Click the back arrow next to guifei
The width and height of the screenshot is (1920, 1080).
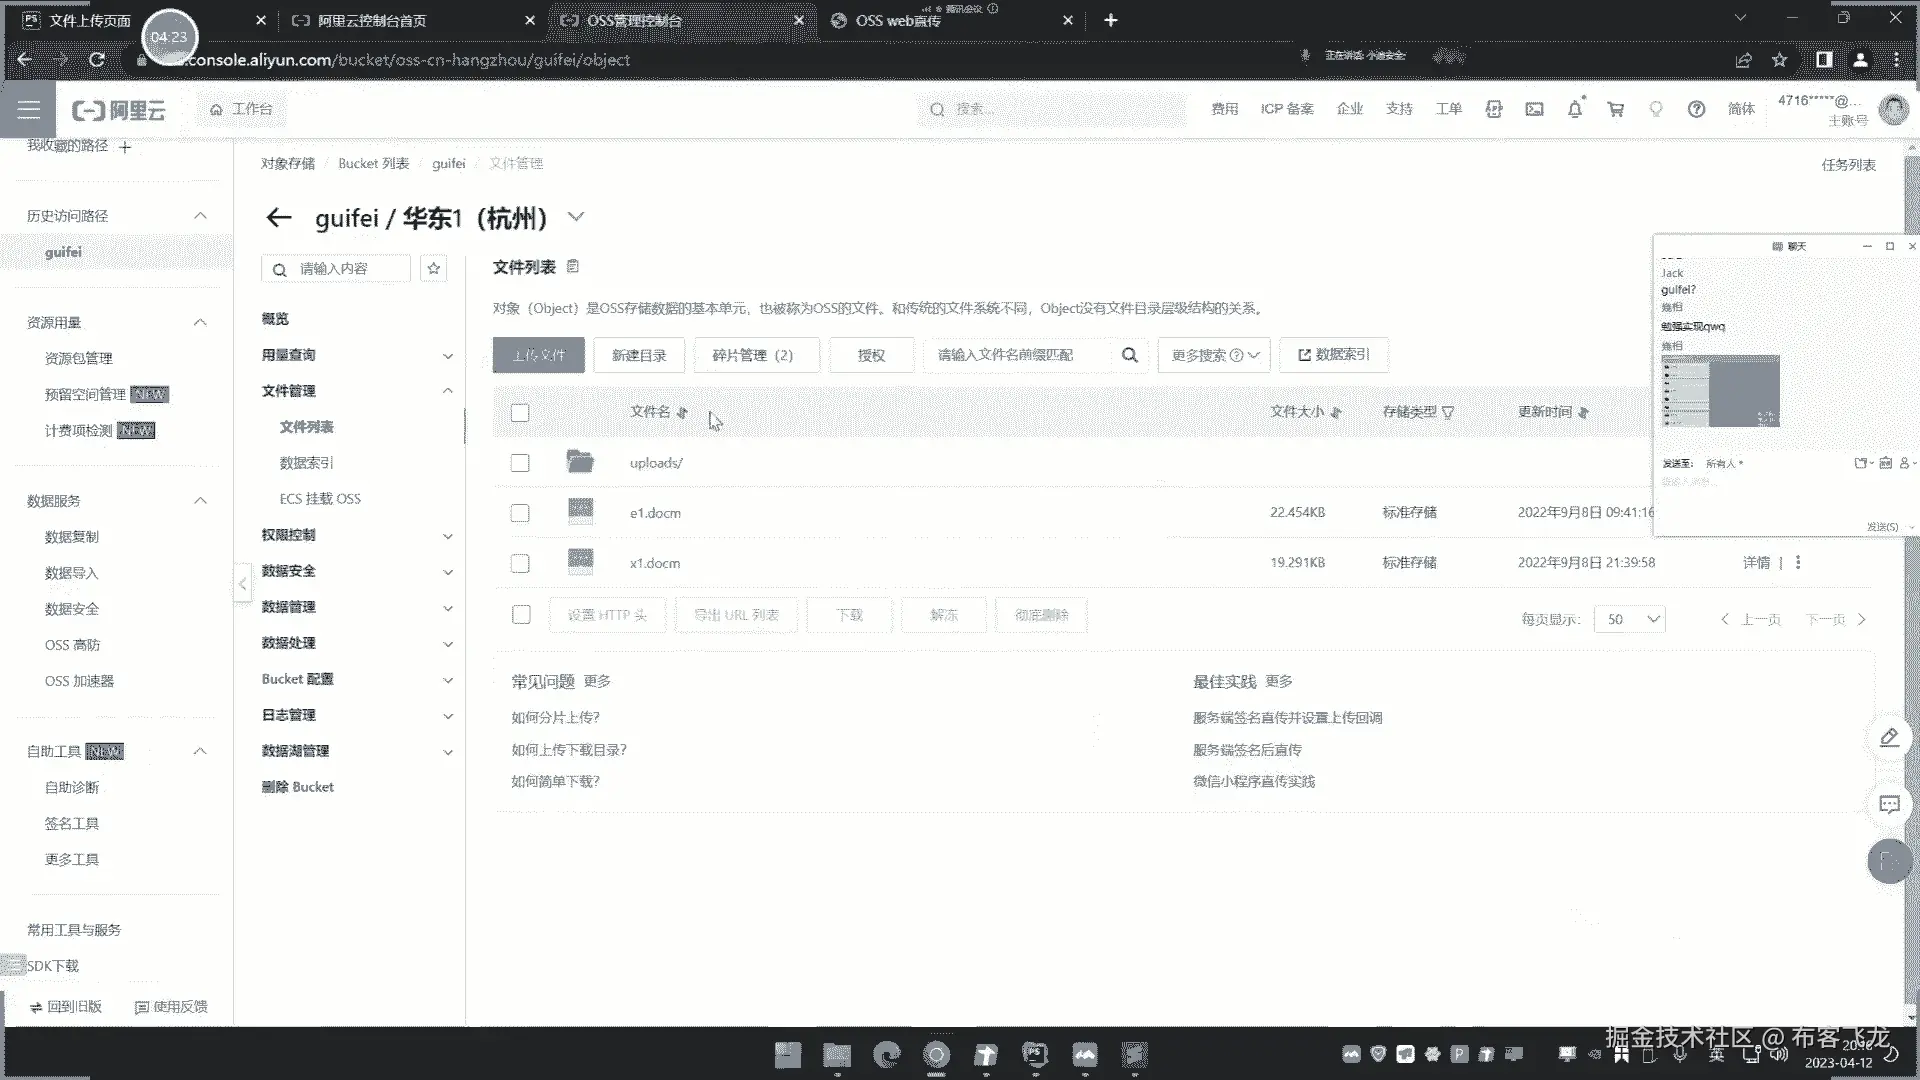[279, 218]
